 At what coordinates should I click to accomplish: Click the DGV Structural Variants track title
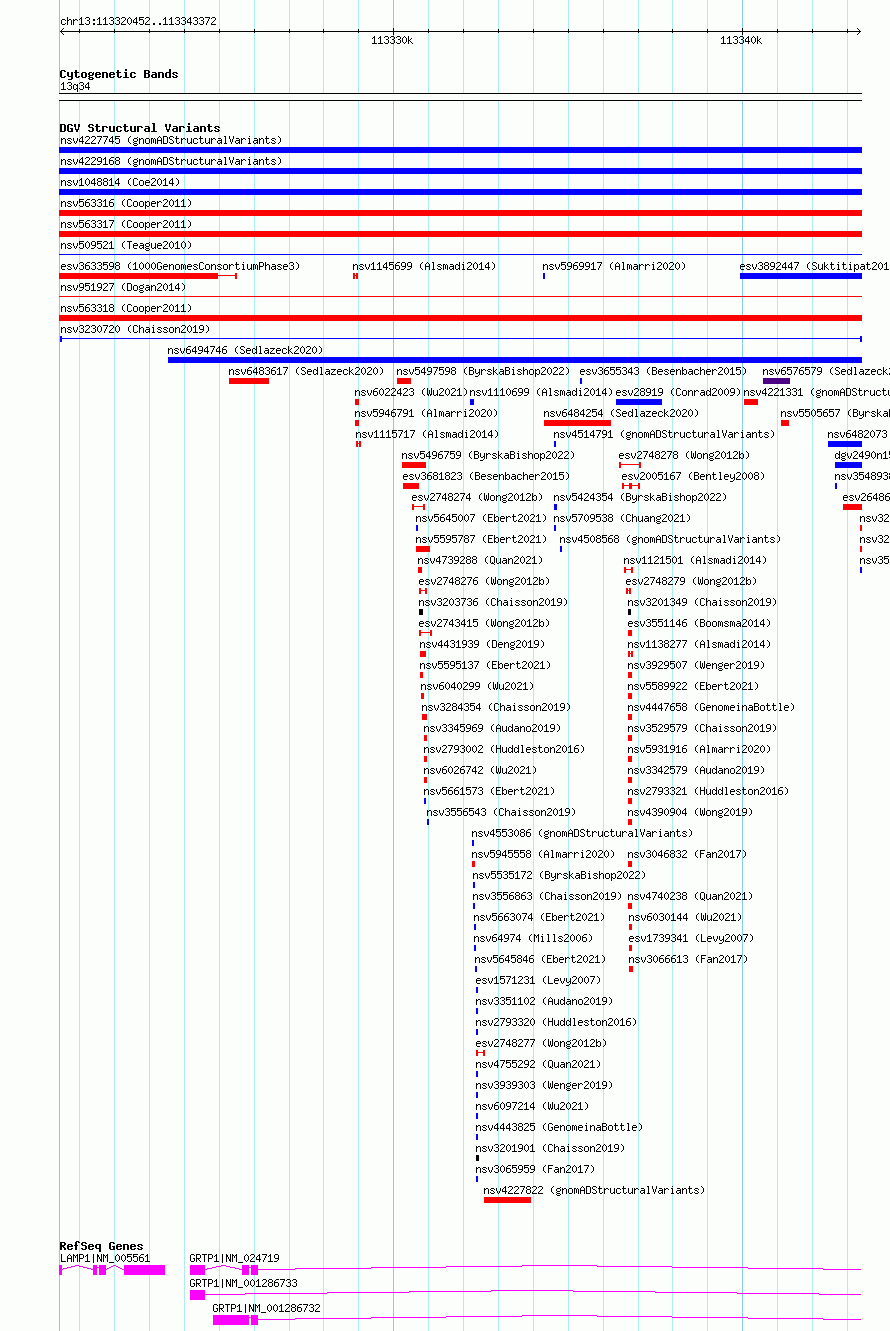[x=140, y=128]
